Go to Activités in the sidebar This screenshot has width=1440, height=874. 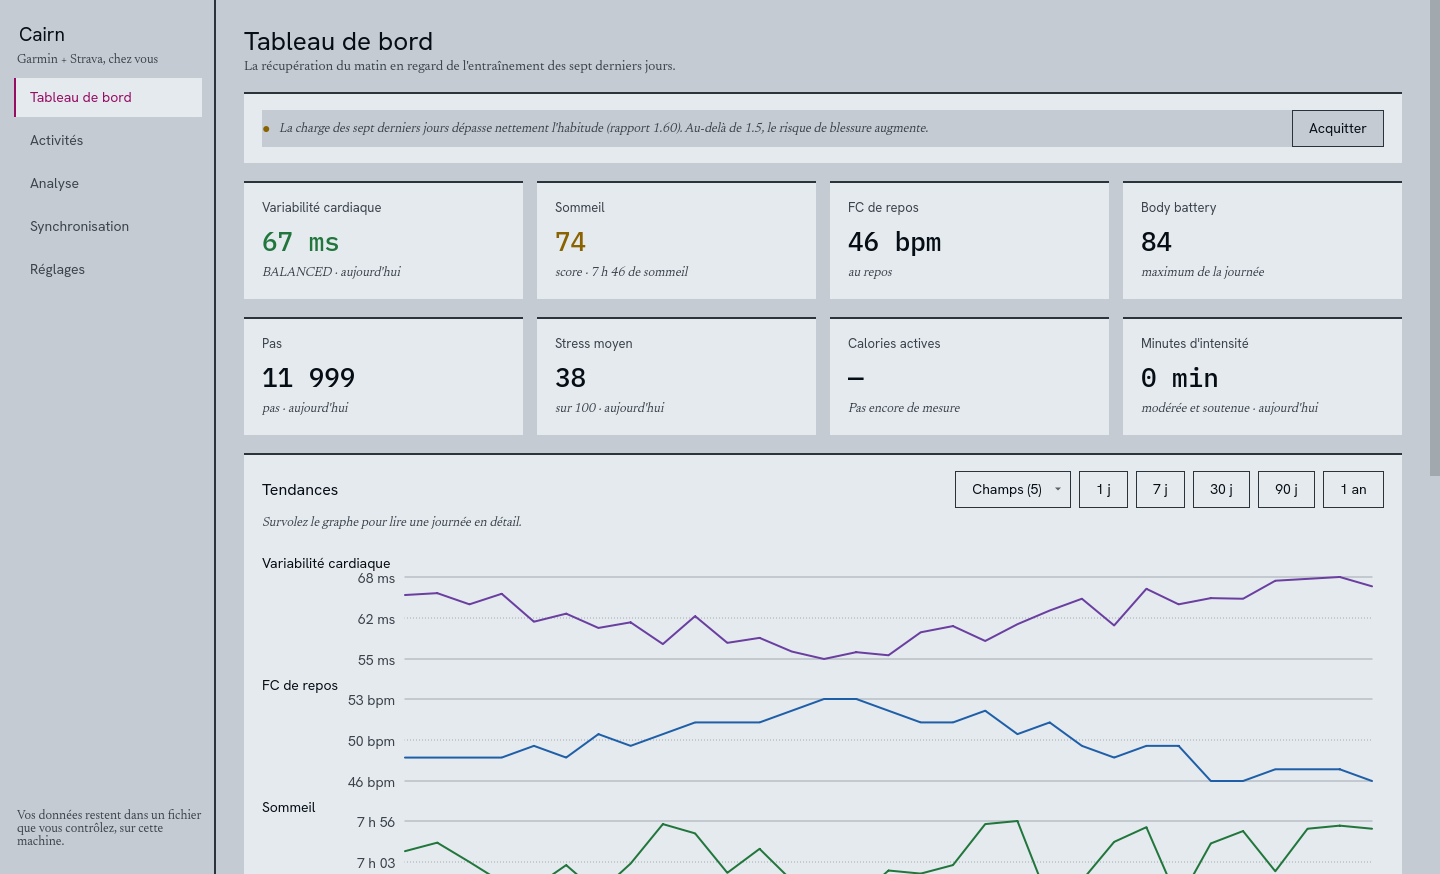click(108, 140)
